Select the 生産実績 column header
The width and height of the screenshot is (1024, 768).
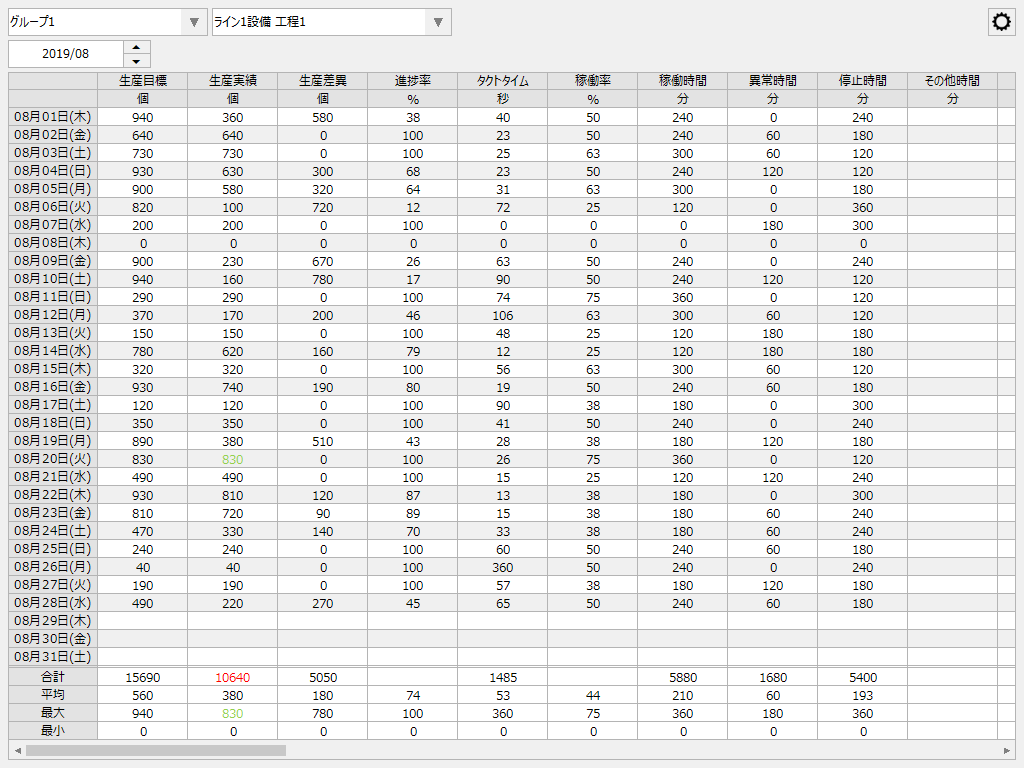pos(233,83)
